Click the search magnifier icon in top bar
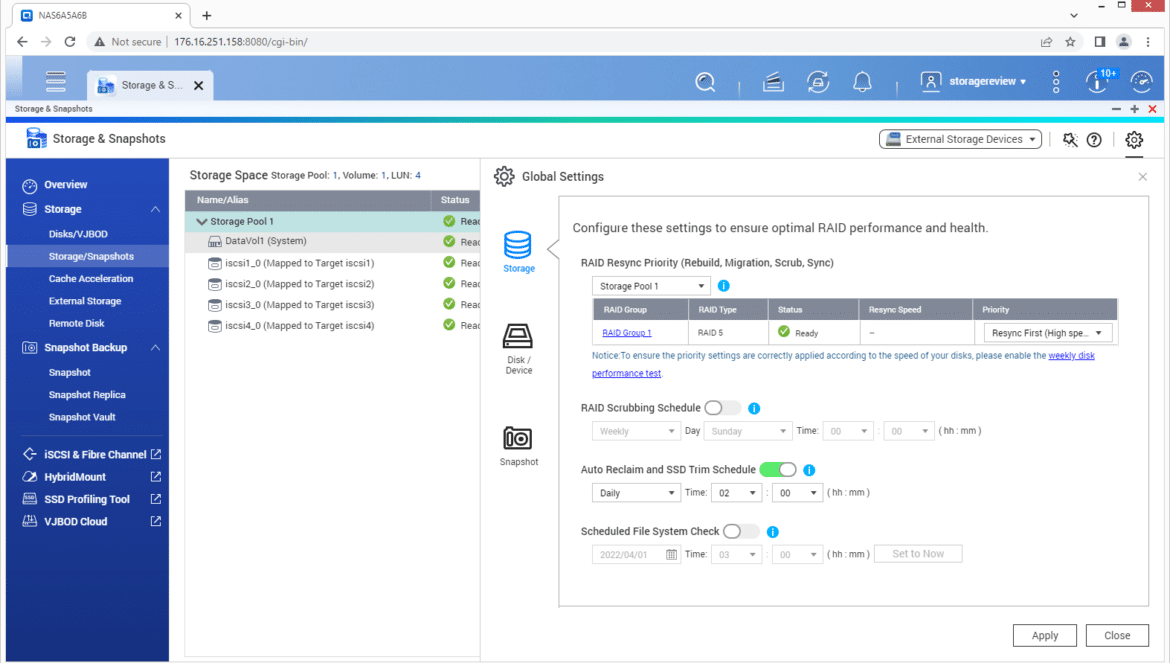This screenshot has width=1170, height=663. click(705, 81)
